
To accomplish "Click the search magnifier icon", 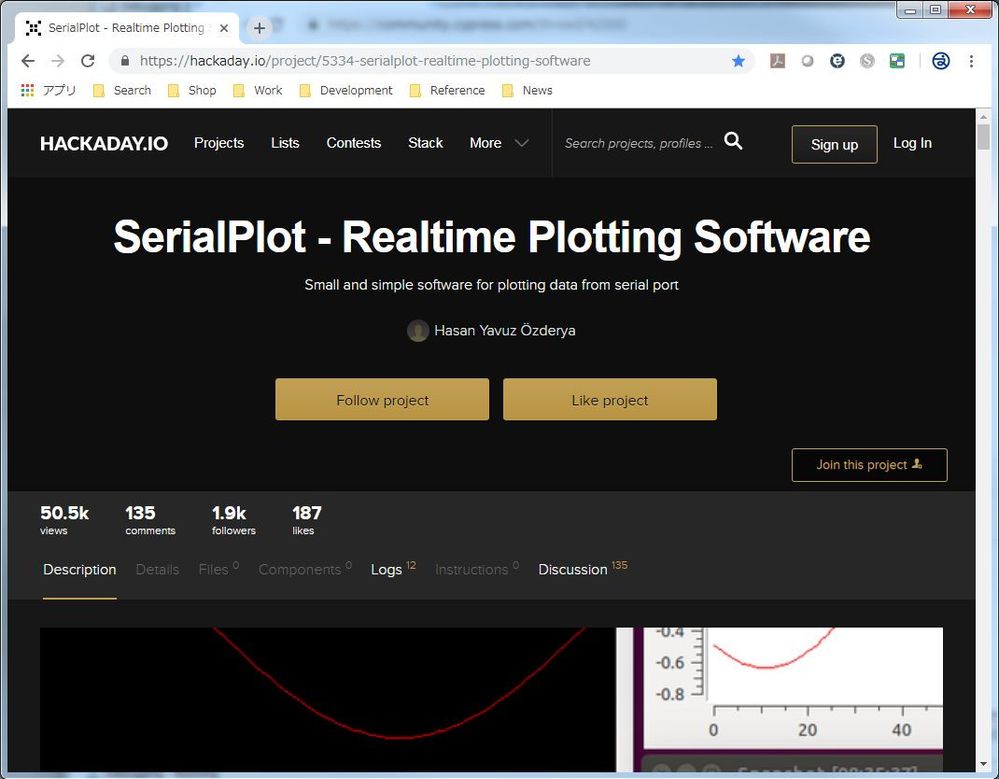I will click(733, 142).
